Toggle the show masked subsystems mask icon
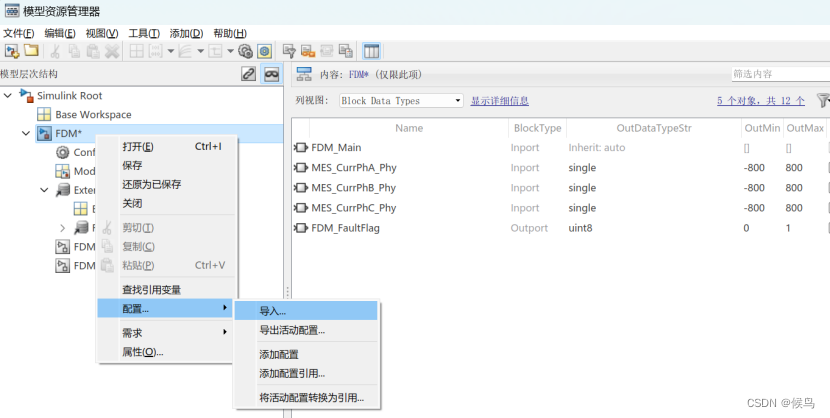 point(272,74)
